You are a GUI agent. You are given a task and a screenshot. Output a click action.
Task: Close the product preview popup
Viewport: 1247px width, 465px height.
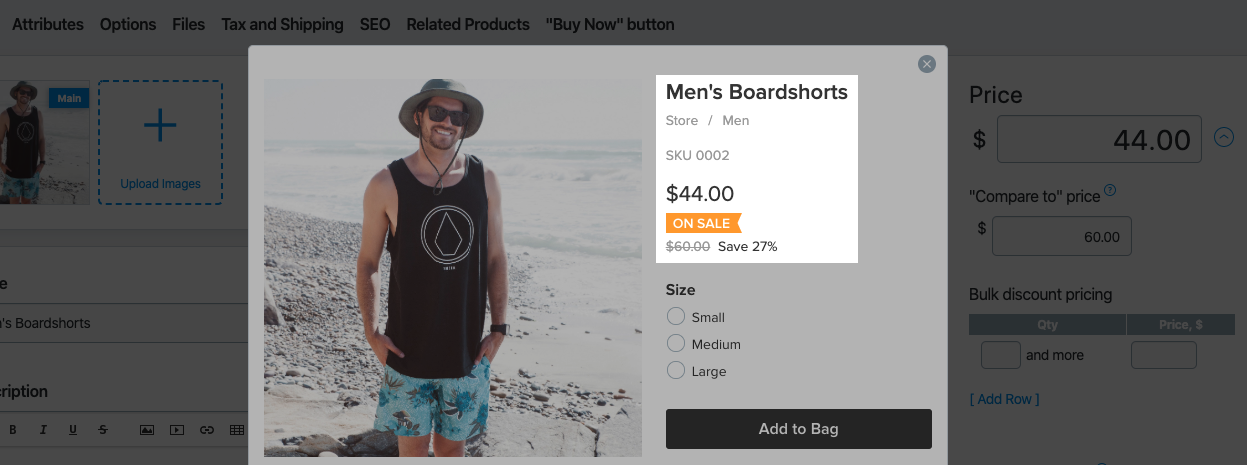[927, 64]
